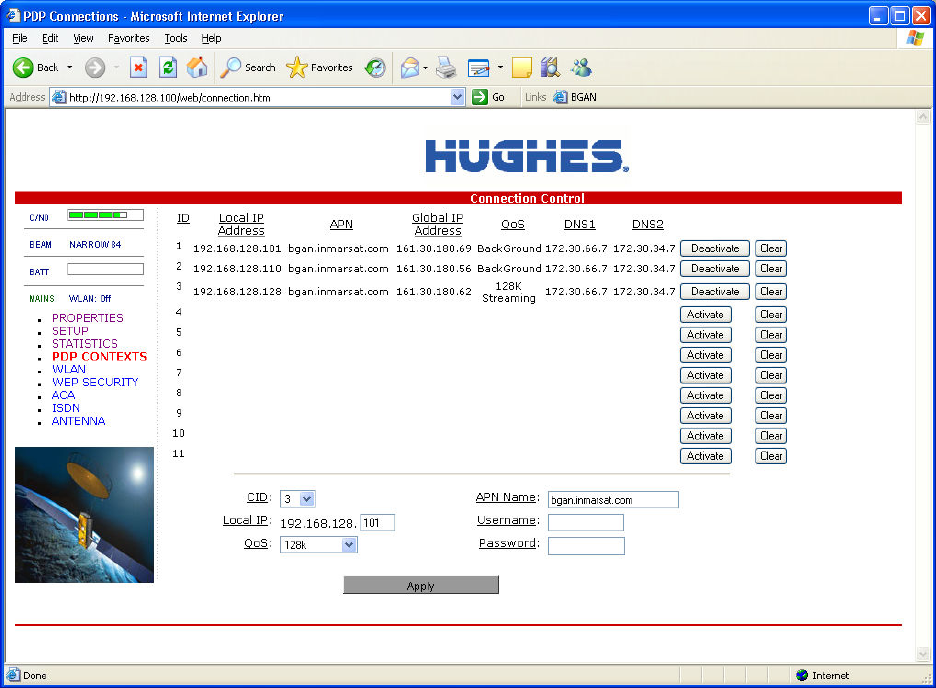Click the APN Name field

tap(613, 499)
